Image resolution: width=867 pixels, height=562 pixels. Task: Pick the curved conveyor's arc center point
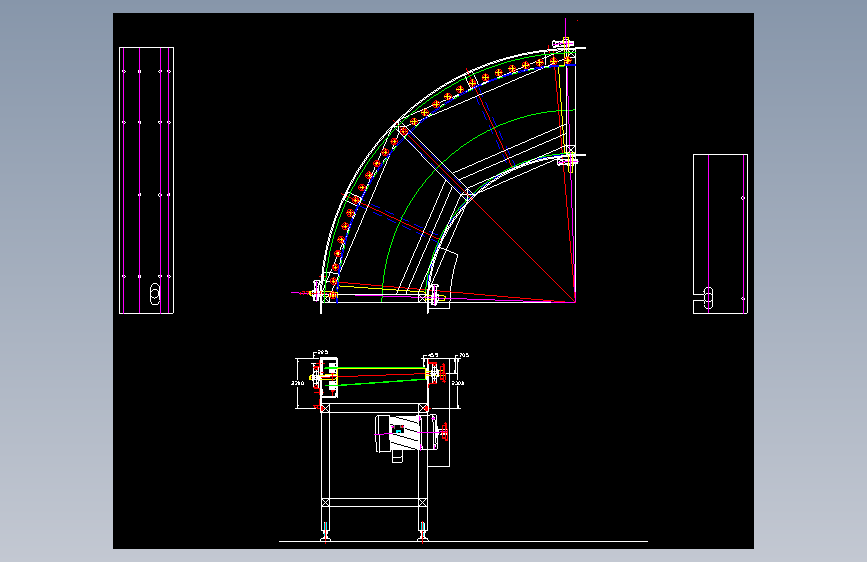click(574, 301)
